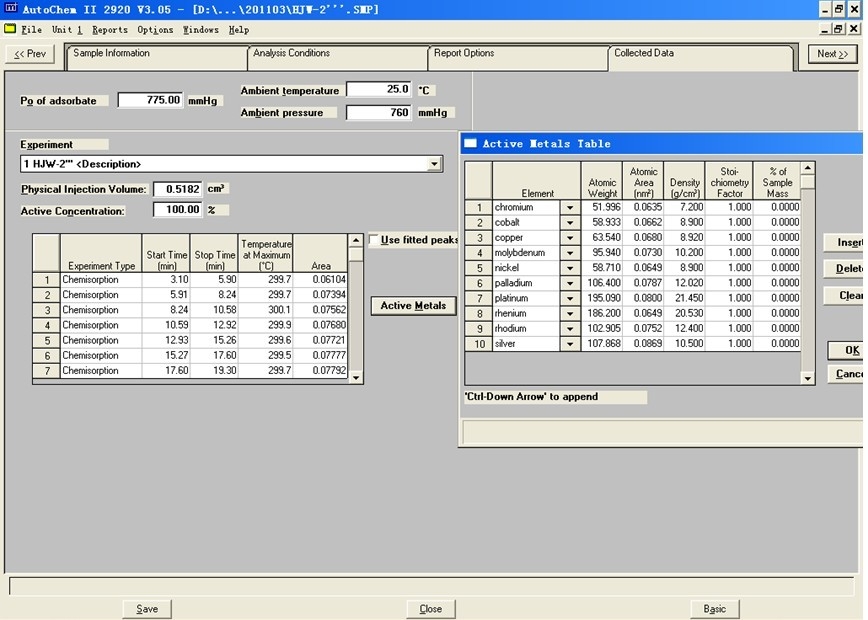Open the Reports menu
The width and height of the screenshot is (868, 620).
point(110,30)
